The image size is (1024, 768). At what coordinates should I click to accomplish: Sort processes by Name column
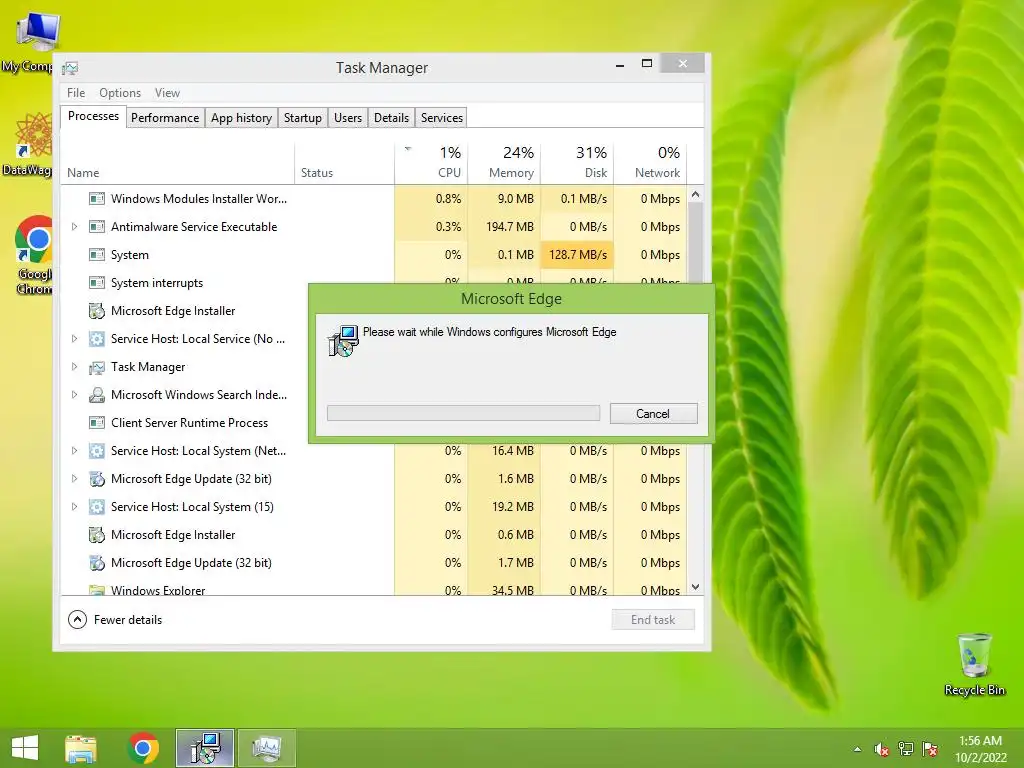(178, 161)
